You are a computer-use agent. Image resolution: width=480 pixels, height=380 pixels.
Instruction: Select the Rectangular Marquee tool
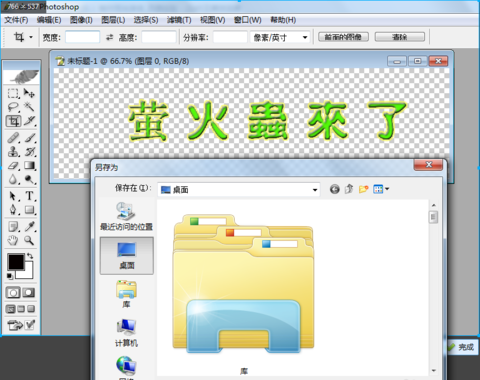pos(13,93)
